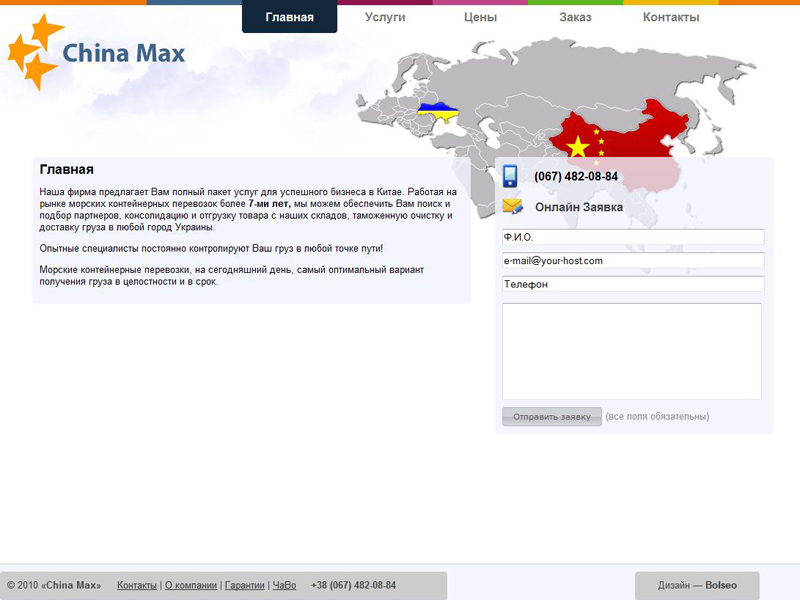Open the Заказ menu item

click(576, 17)
